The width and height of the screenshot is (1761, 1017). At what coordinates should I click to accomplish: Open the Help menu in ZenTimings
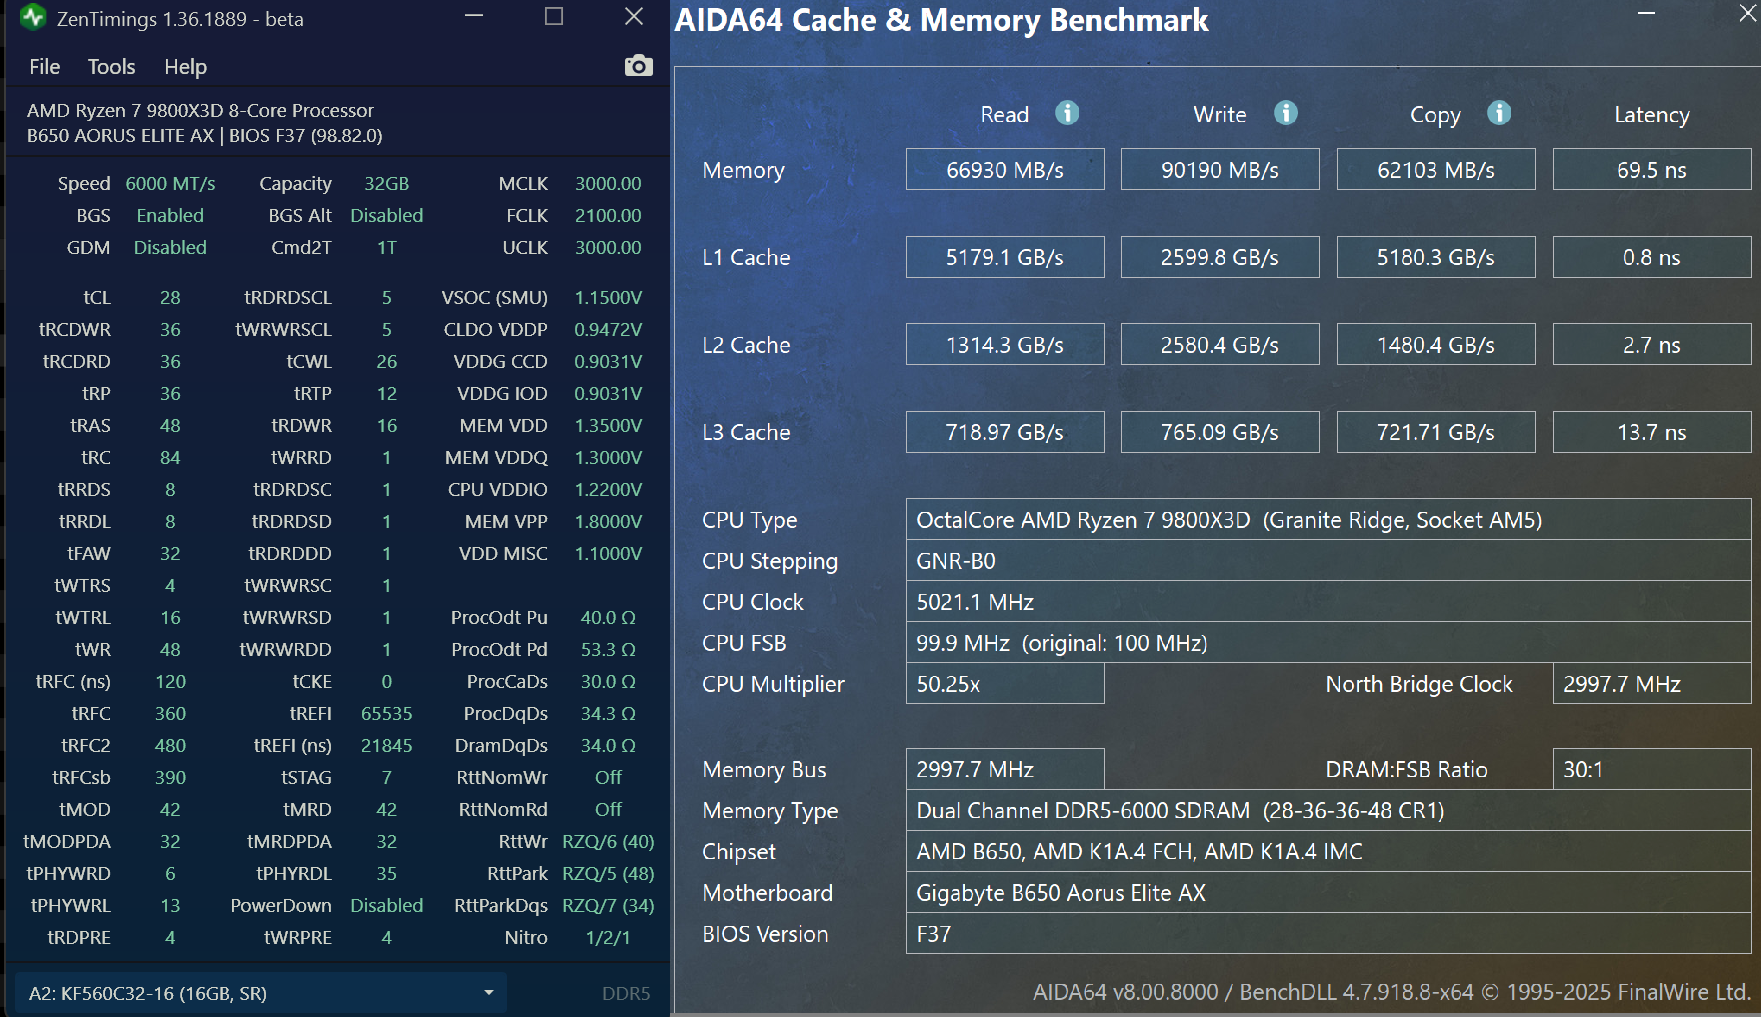pos(185,67)
